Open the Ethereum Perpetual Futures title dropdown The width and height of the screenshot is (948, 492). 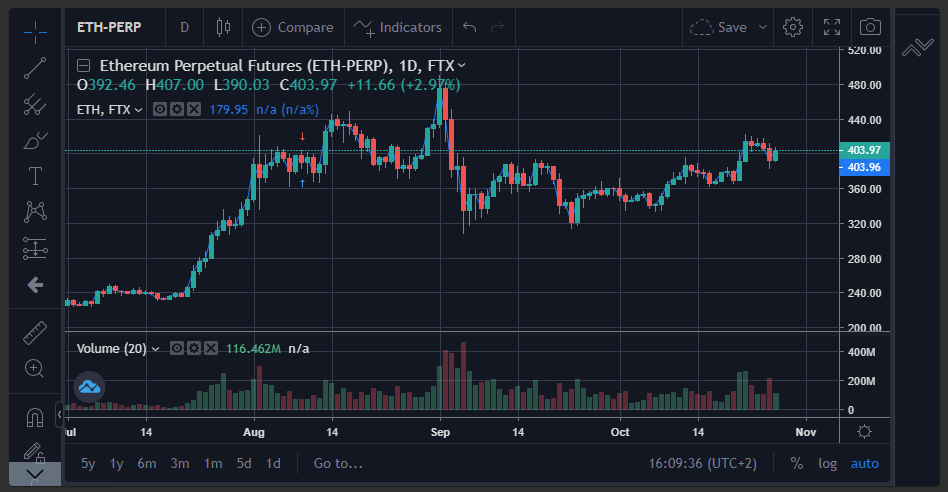pyautogui.click(x=462, y=65)
